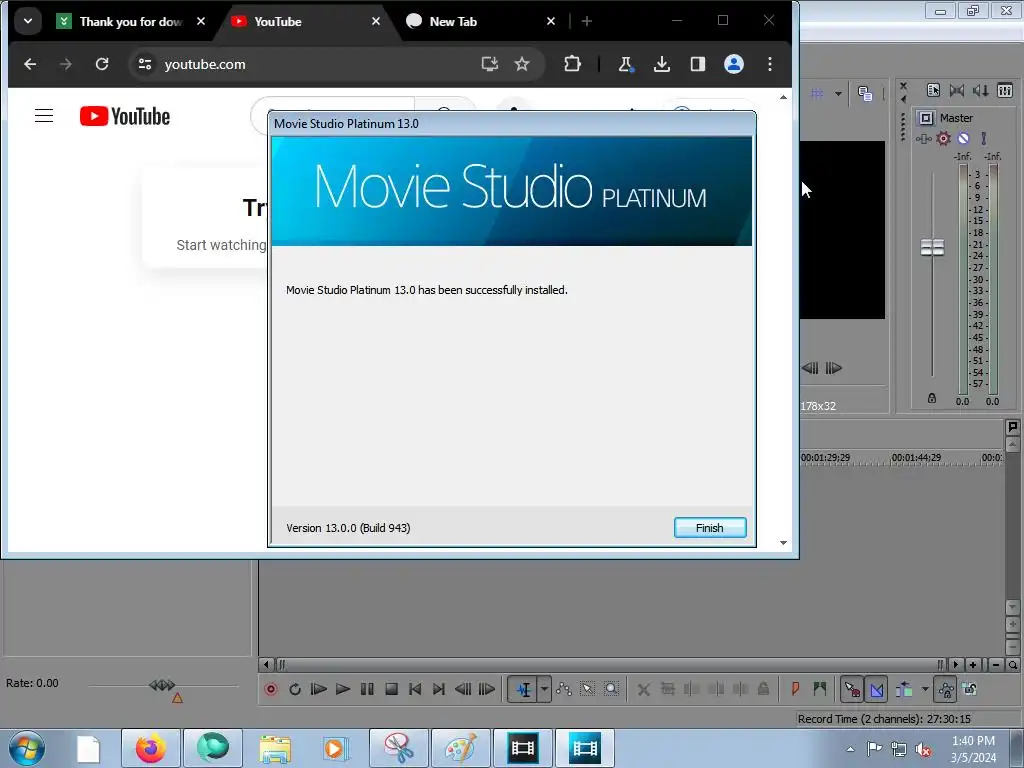Toggle Enable Snapping button
Viewport: 1024px width, 768px height.
point(852,689)
